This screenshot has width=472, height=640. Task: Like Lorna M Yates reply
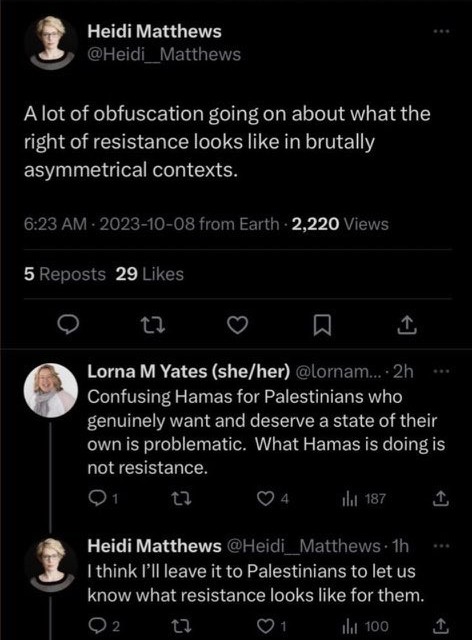click(272, 498)
